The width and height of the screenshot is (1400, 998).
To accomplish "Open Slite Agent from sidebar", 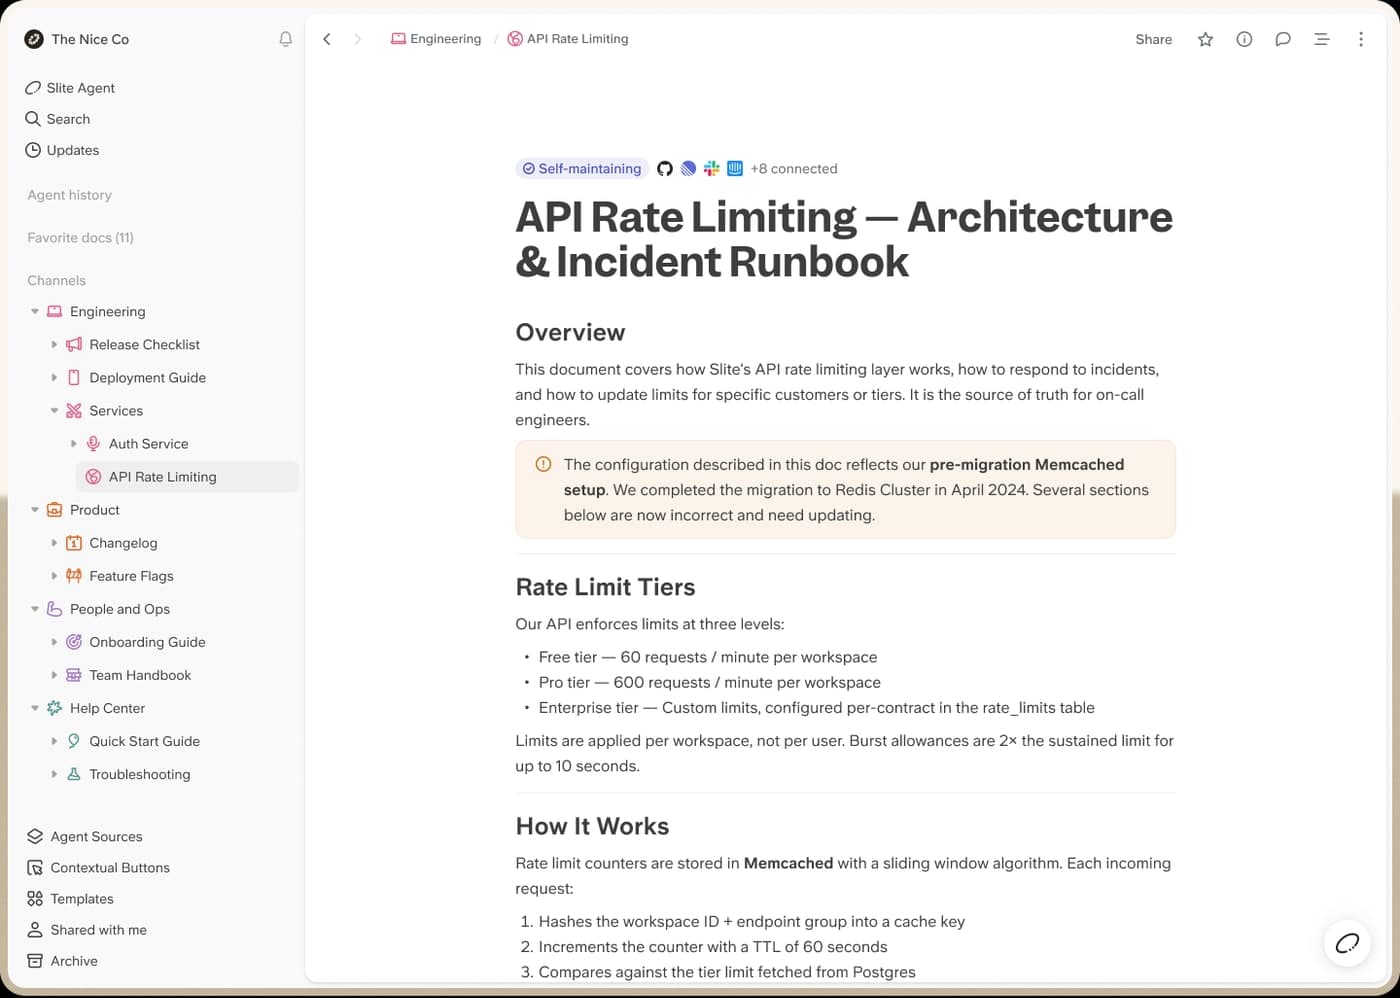I will coord(70,87).
